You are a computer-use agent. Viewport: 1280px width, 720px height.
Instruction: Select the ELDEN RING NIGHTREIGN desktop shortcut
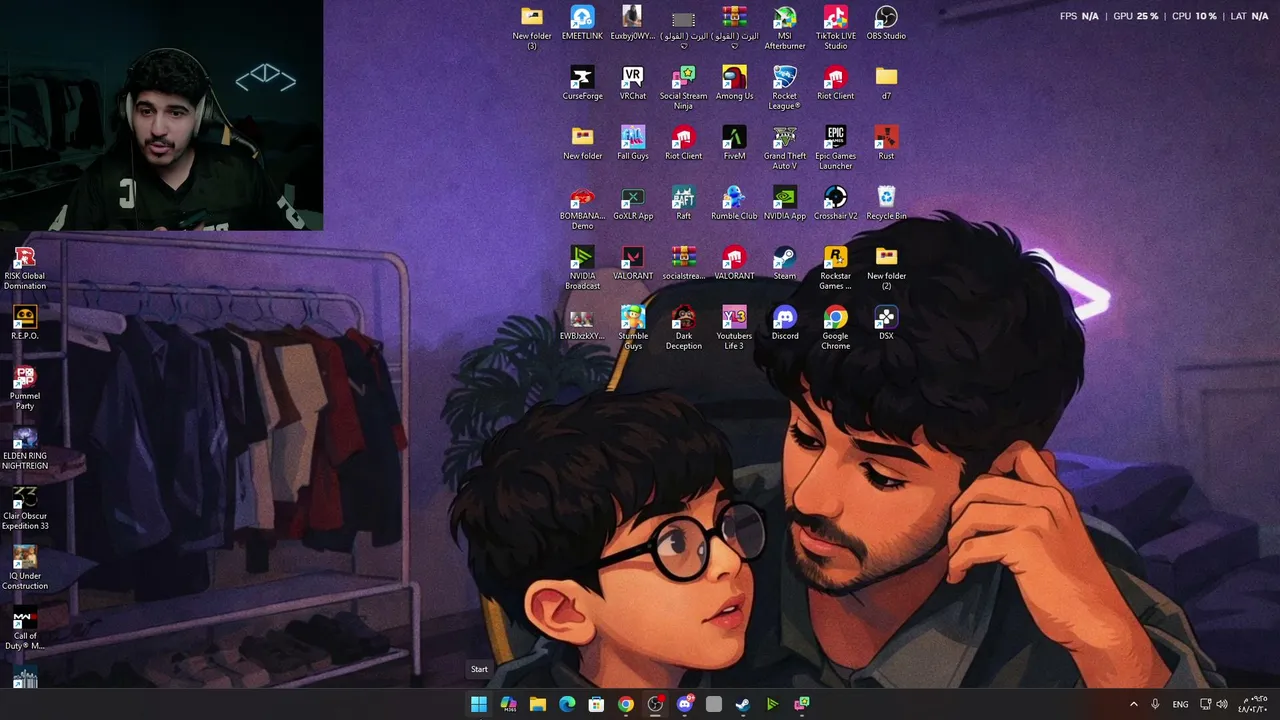tap(25, 448)
